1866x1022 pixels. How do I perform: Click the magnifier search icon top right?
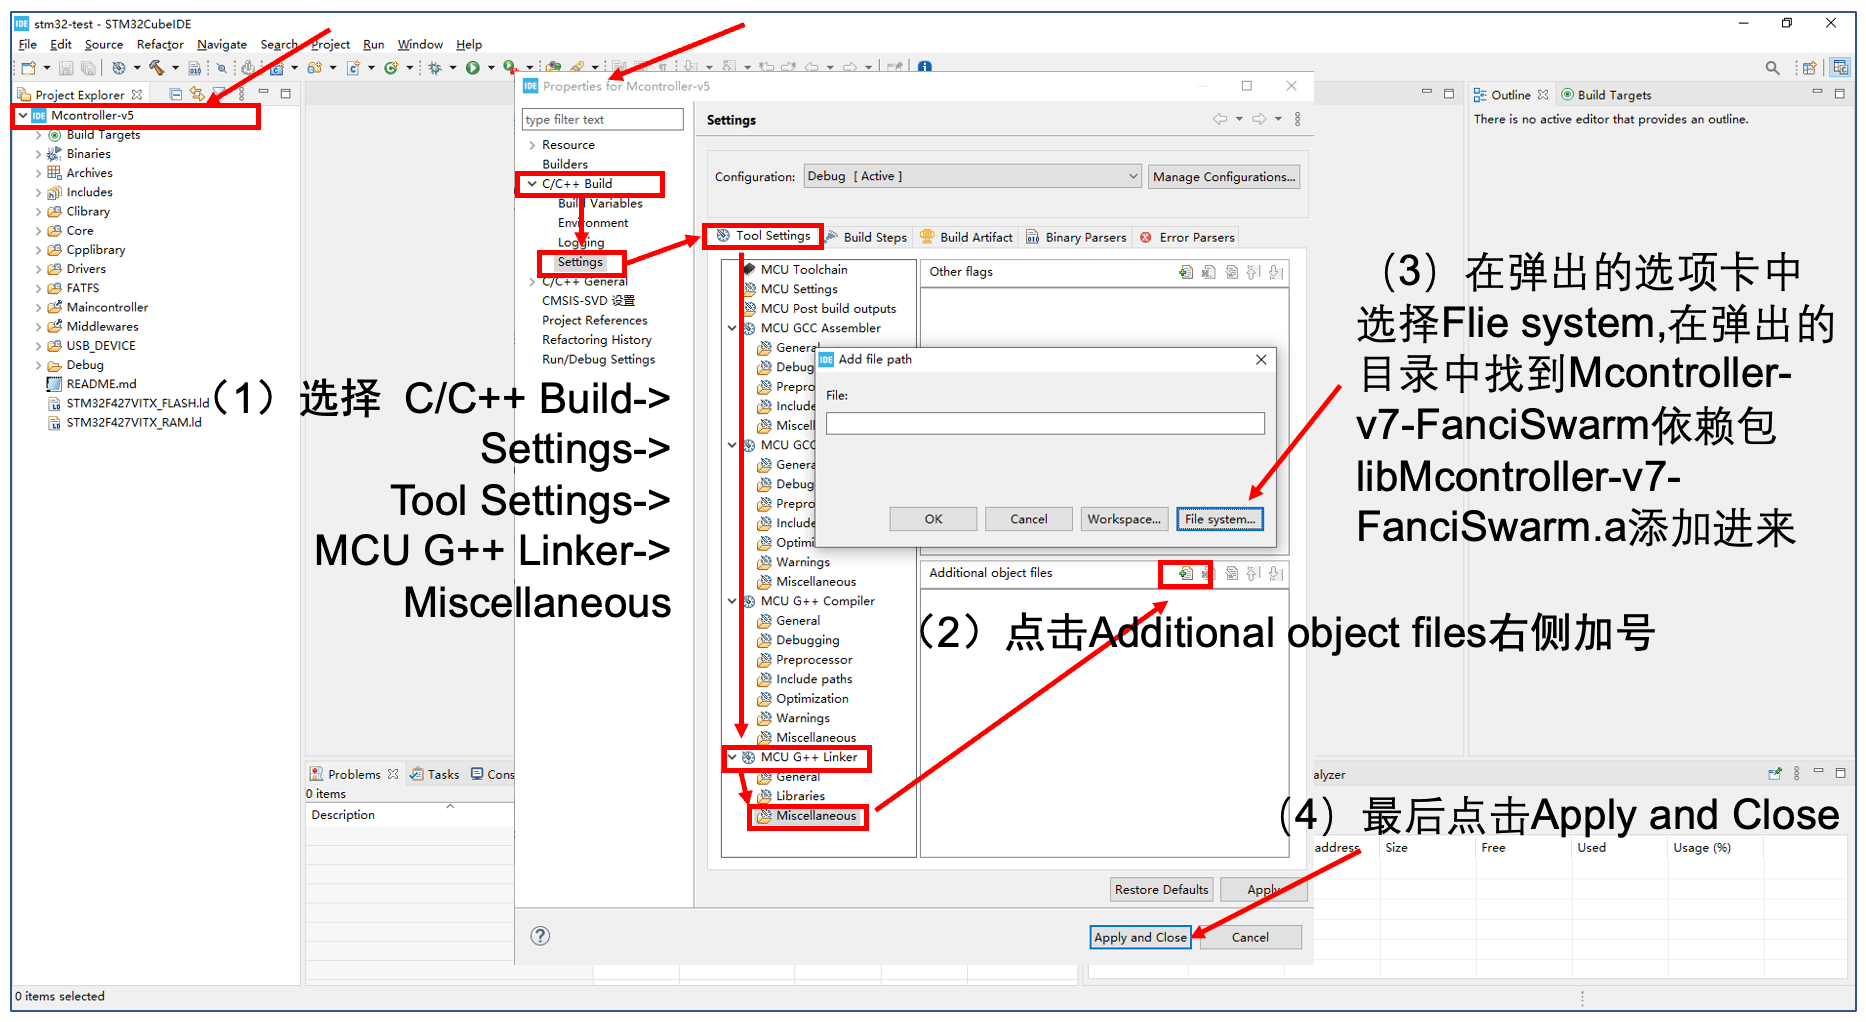1773,68
